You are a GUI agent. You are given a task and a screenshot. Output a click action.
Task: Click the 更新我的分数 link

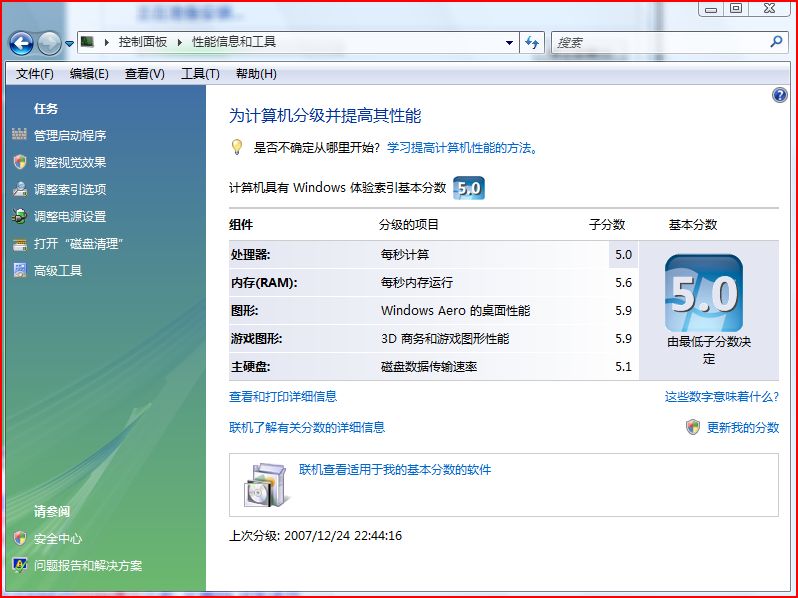point(742,427)
